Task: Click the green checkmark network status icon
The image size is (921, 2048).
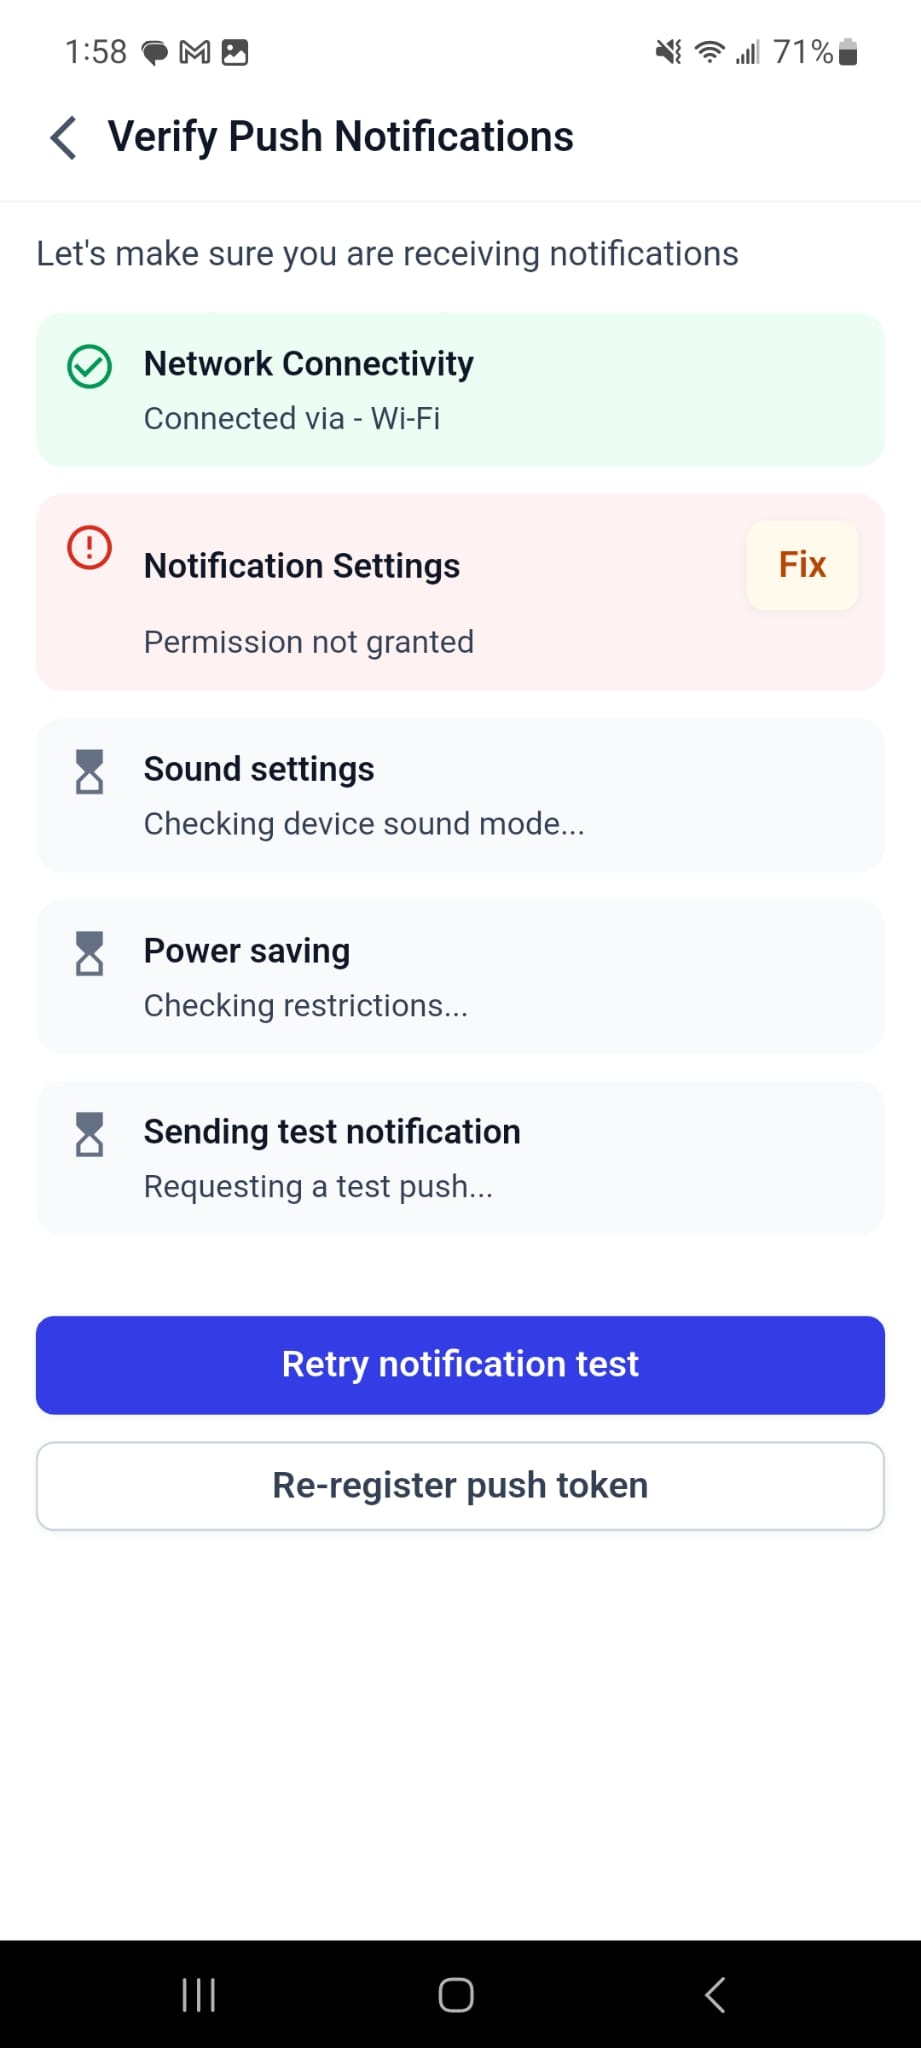Action: [89, 366]
